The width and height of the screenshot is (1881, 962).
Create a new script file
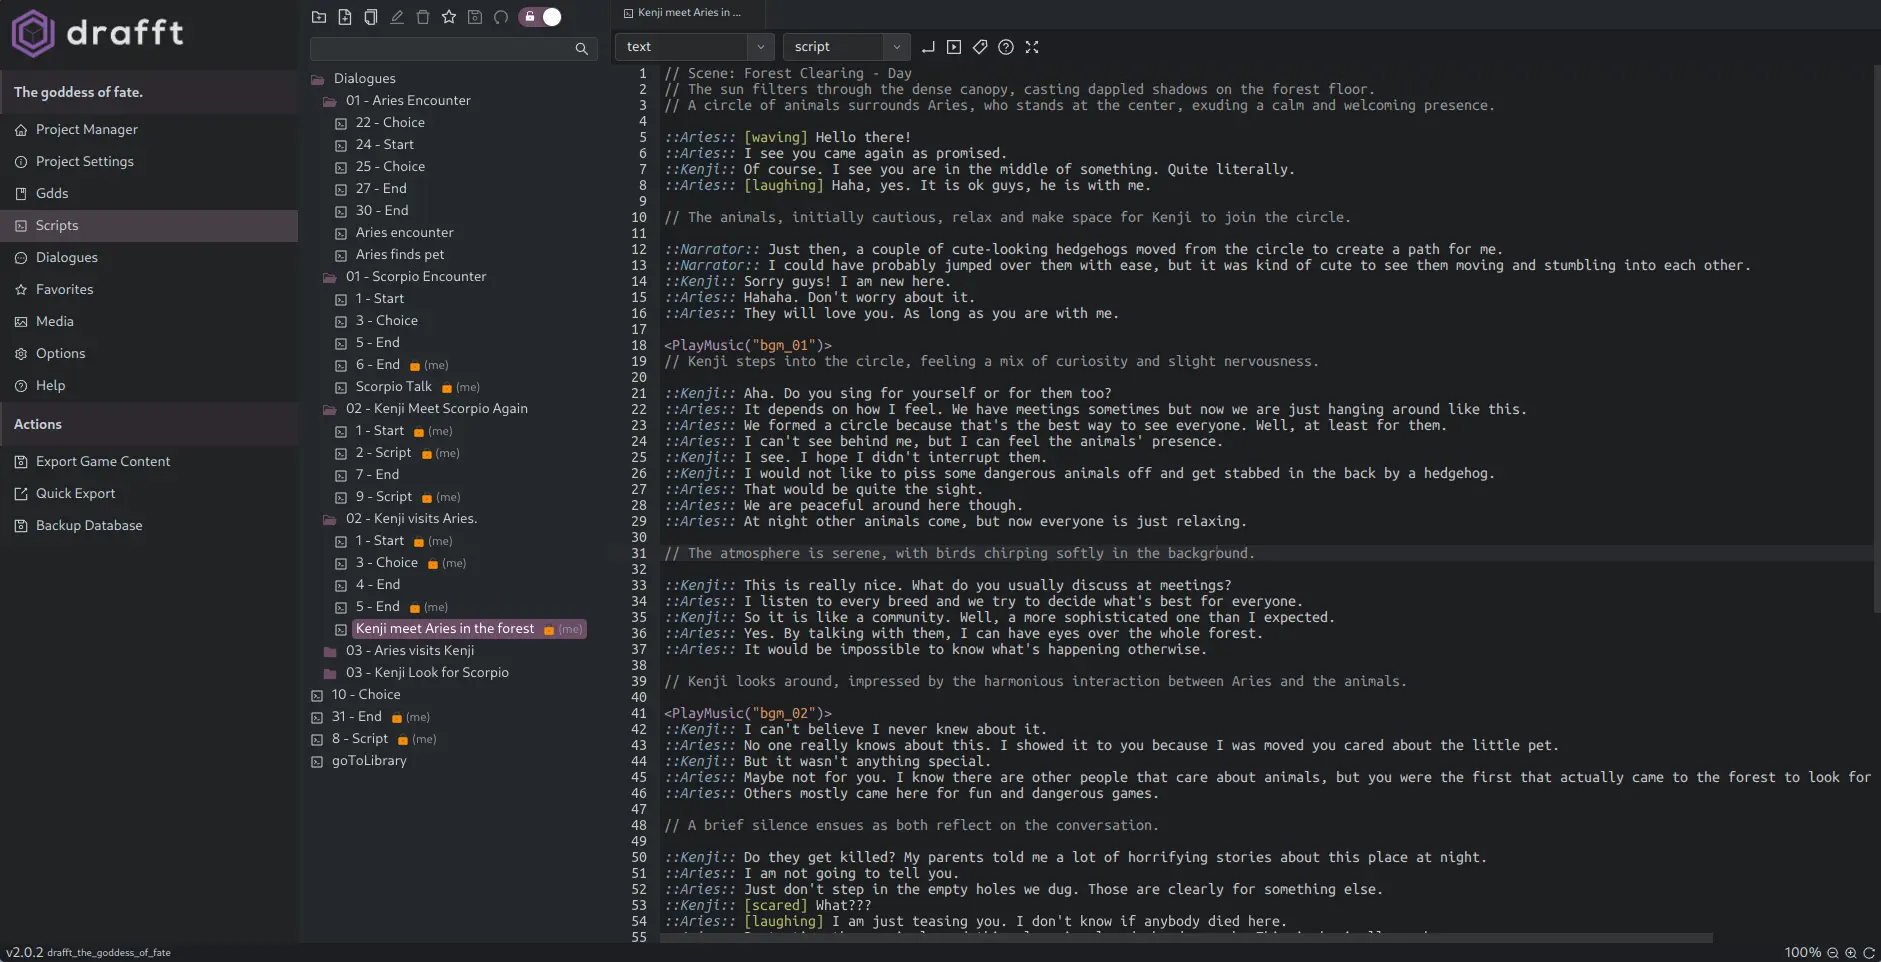(x=345, y=17)
